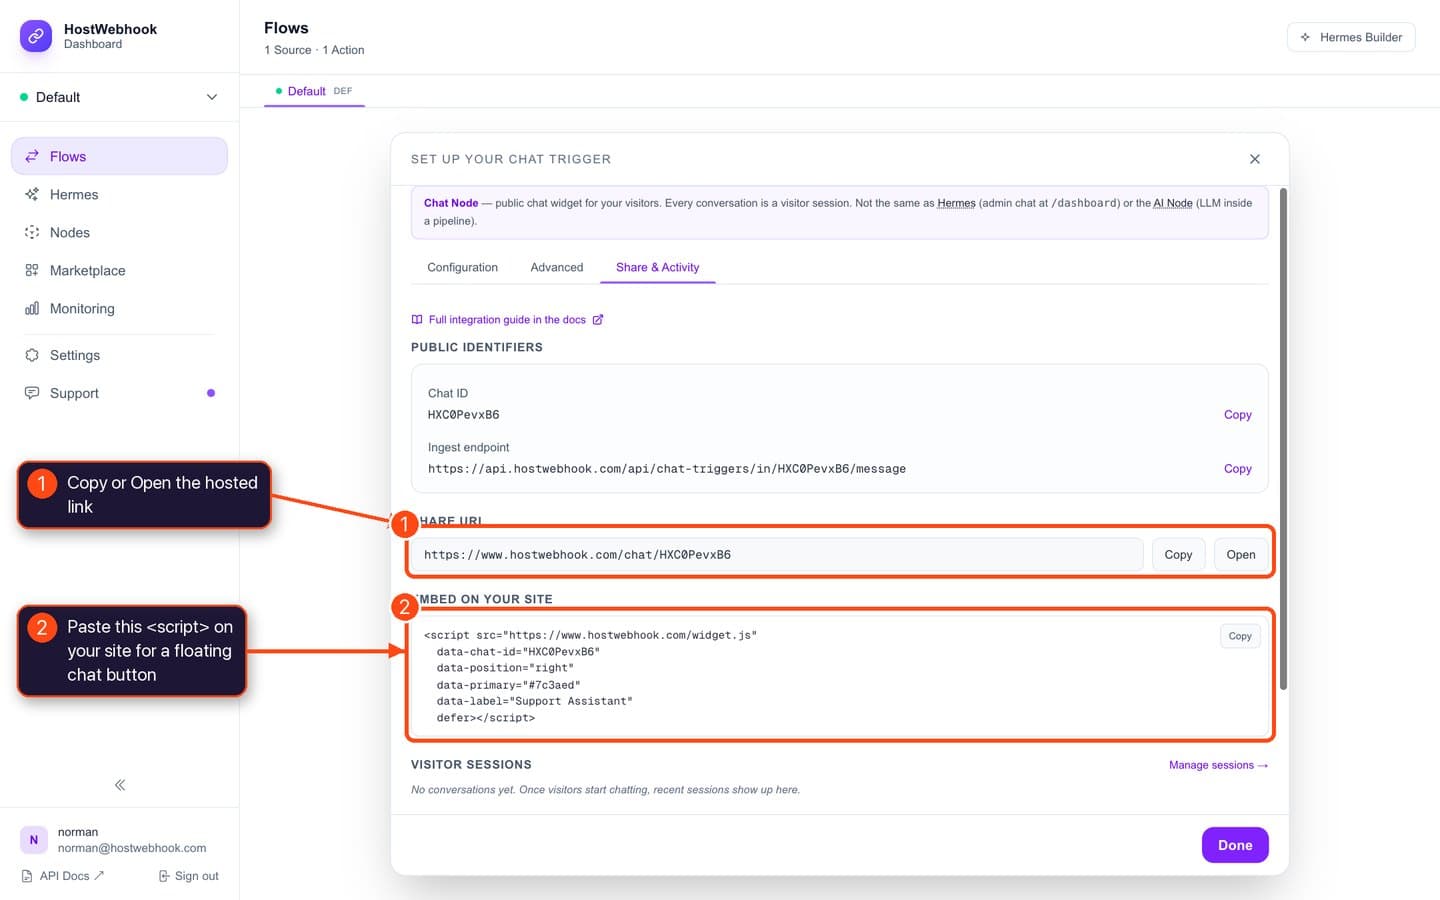Viewport: 1440px width, 900px height.
Task: Switch to the Advanced tab
Action: click(557, 267)
